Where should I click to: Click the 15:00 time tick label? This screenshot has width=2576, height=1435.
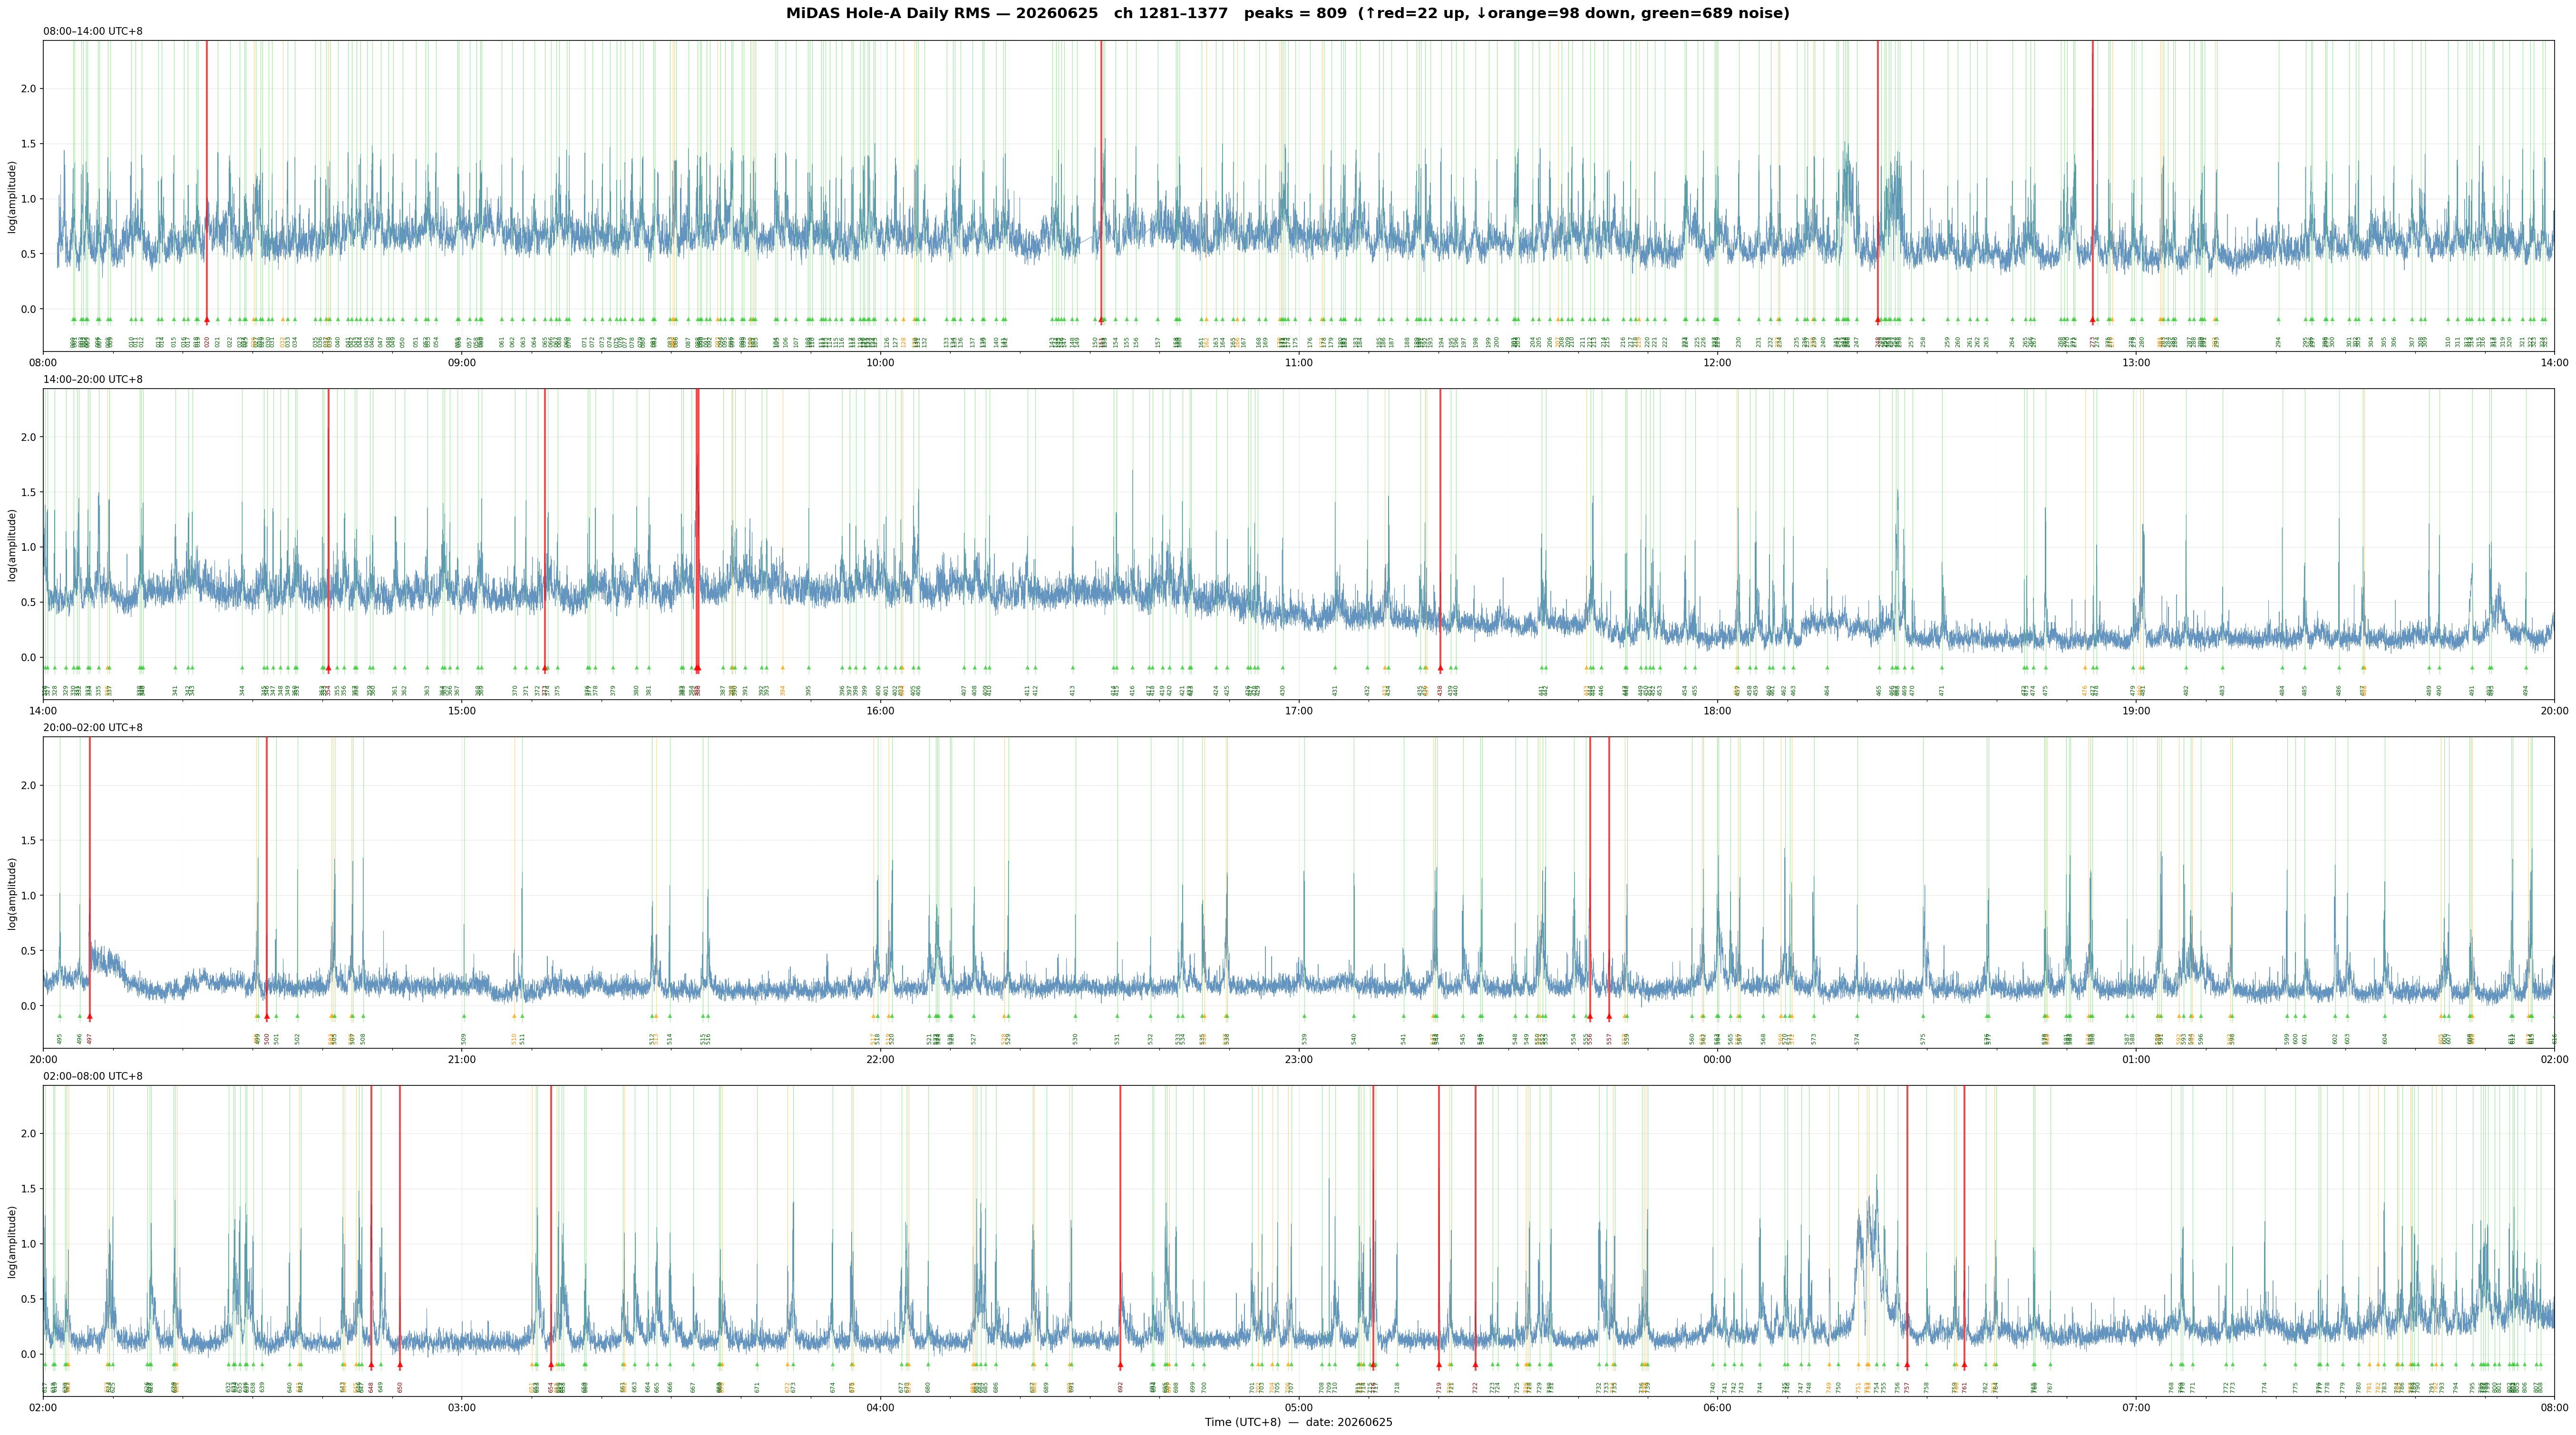click(x=462, y=711)
